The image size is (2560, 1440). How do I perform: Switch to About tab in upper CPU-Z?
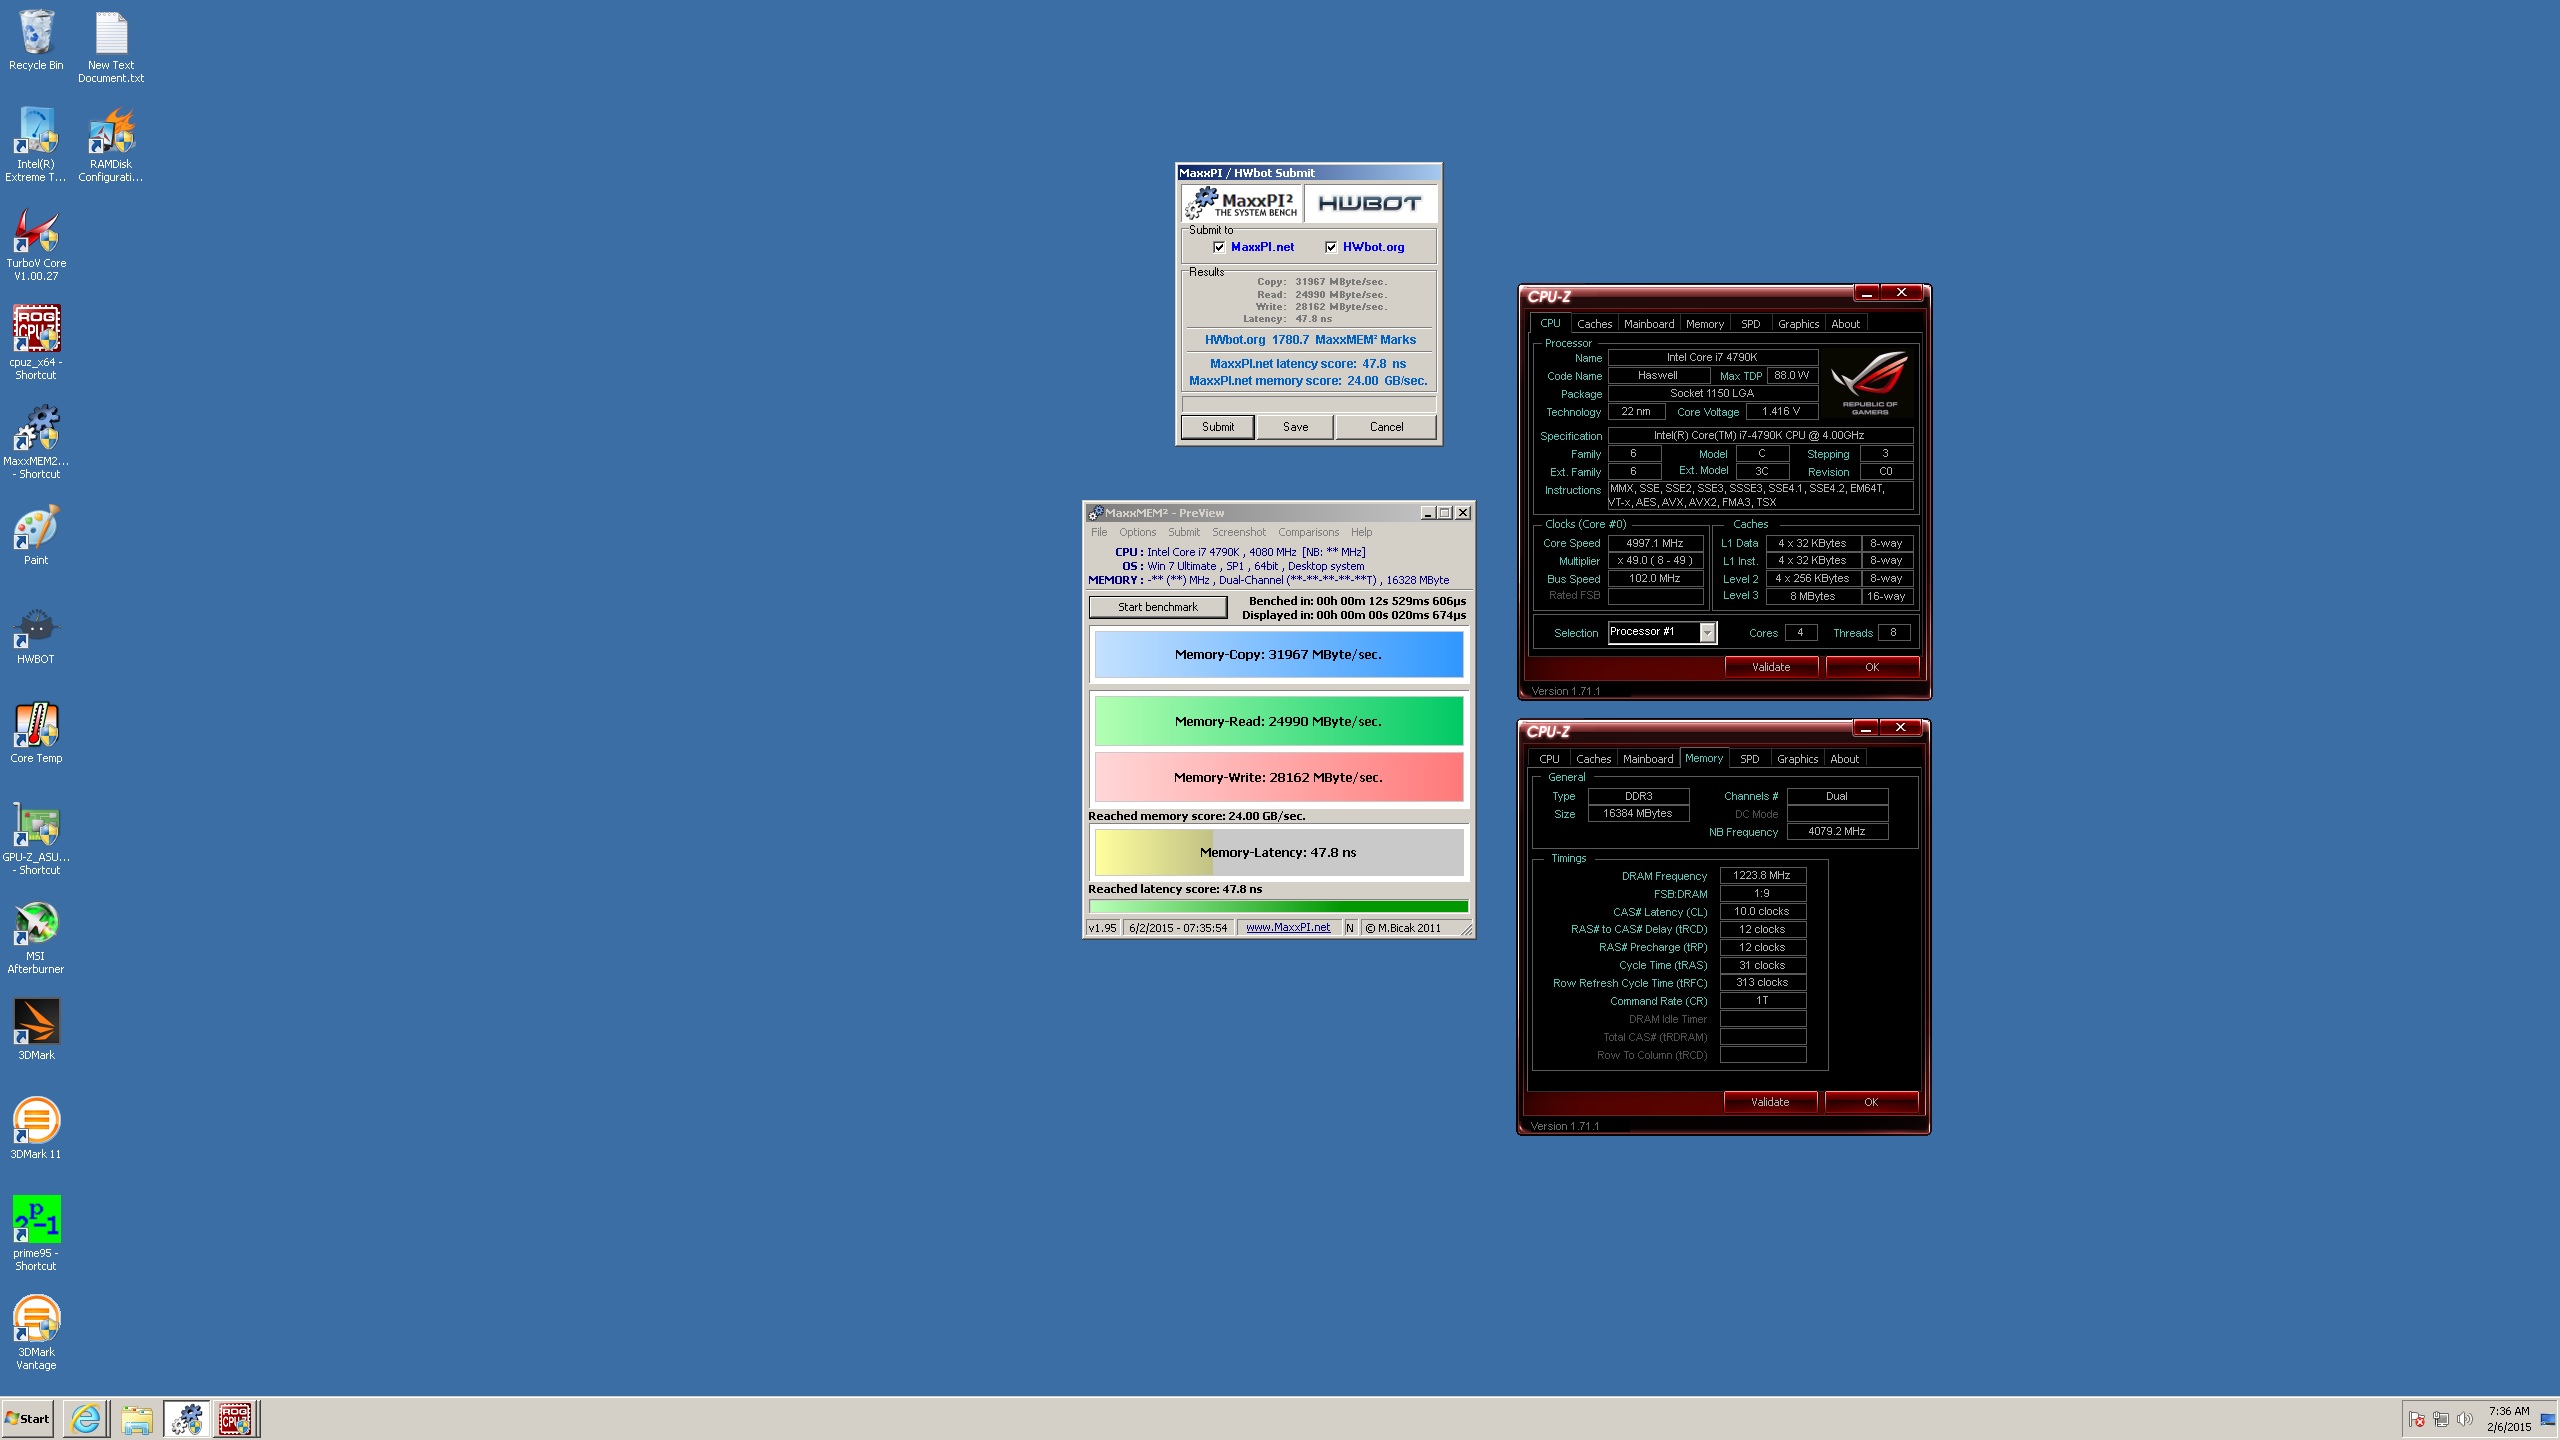[x=1845, y=324]
